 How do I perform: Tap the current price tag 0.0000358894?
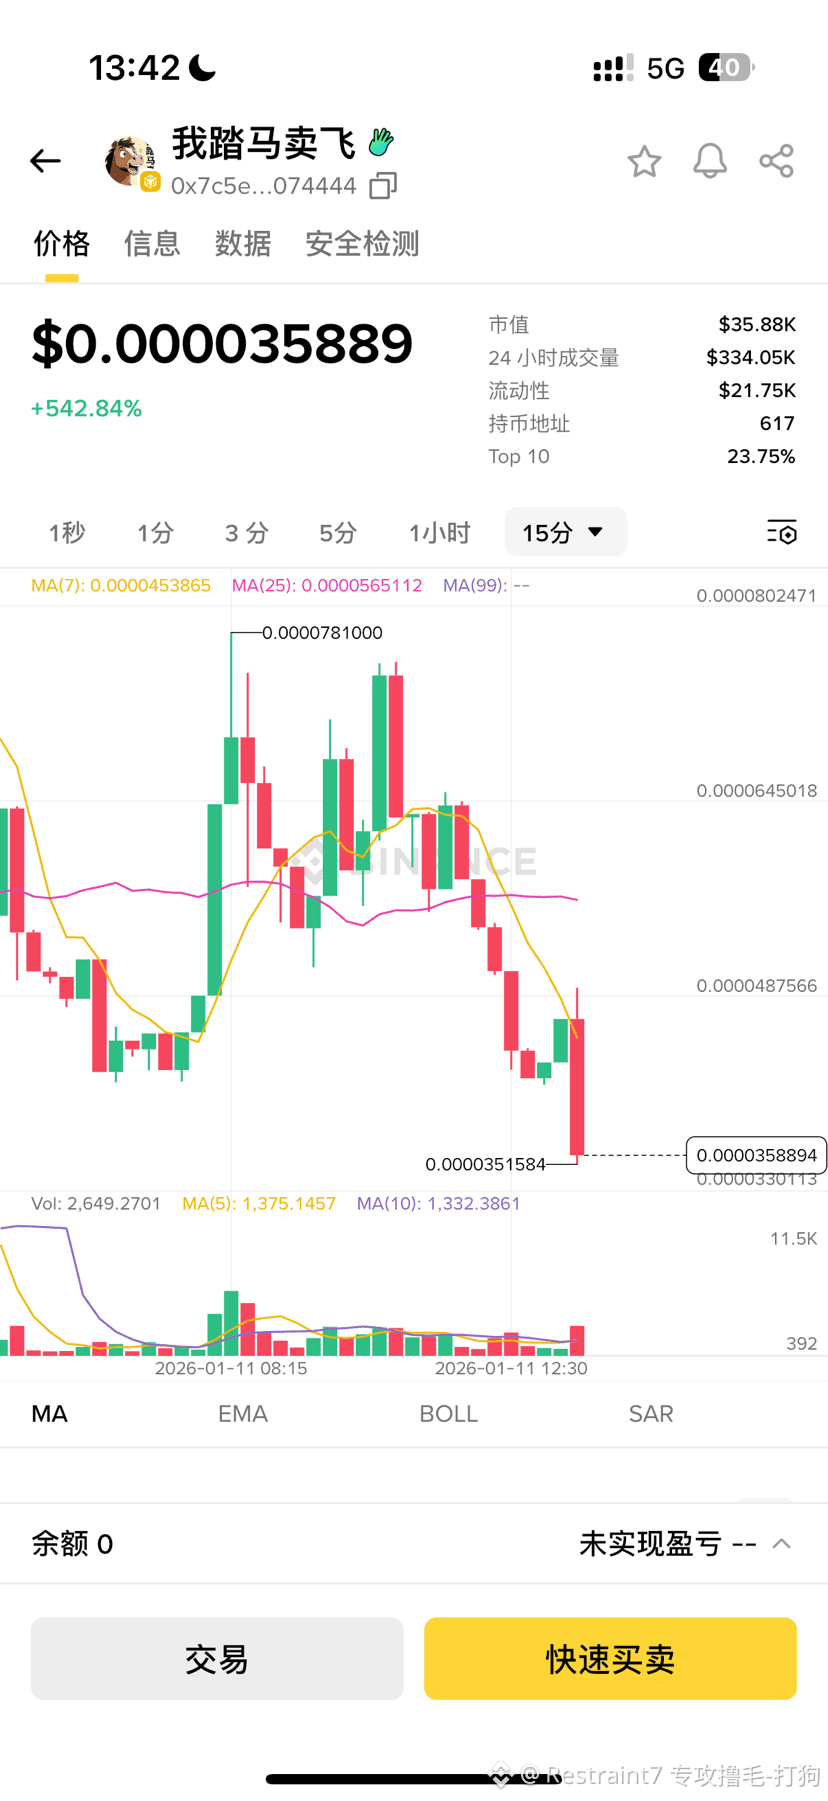click(x=756, y=1155)
